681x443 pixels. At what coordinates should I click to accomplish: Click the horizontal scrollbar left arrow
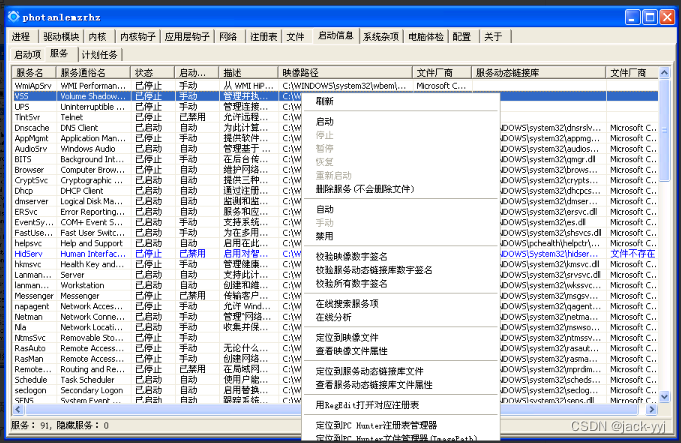pos(18,409)
